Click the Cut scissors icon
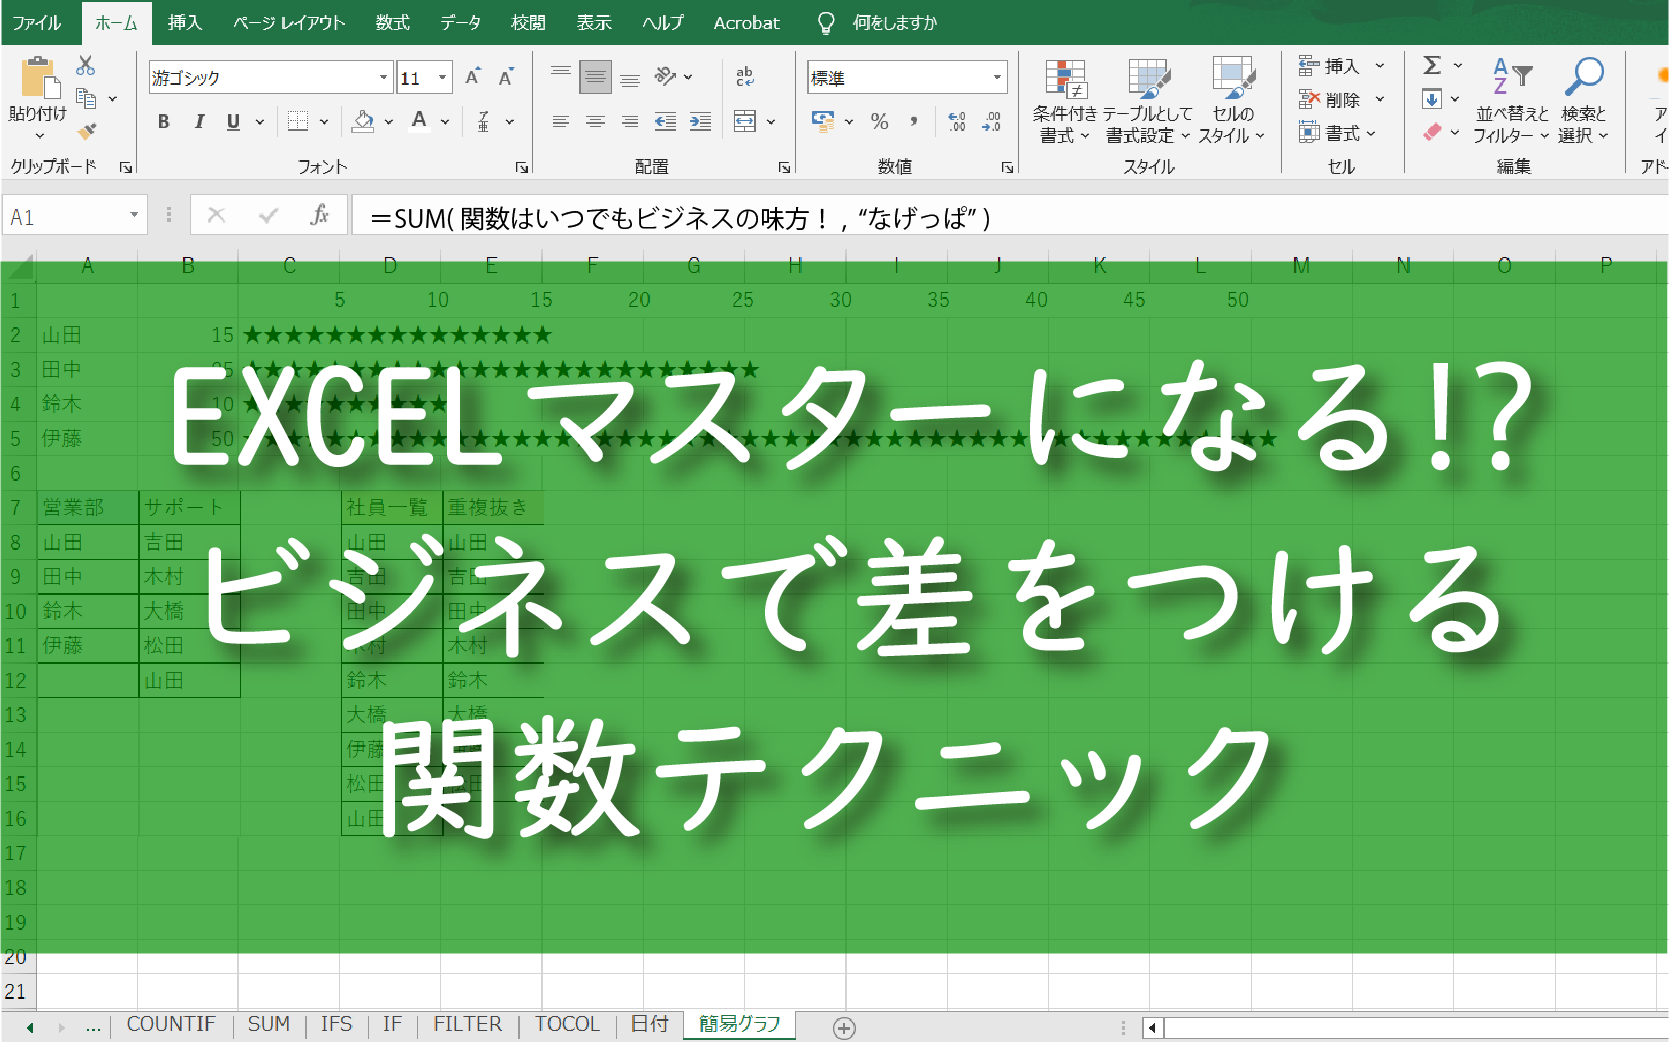 86,66
